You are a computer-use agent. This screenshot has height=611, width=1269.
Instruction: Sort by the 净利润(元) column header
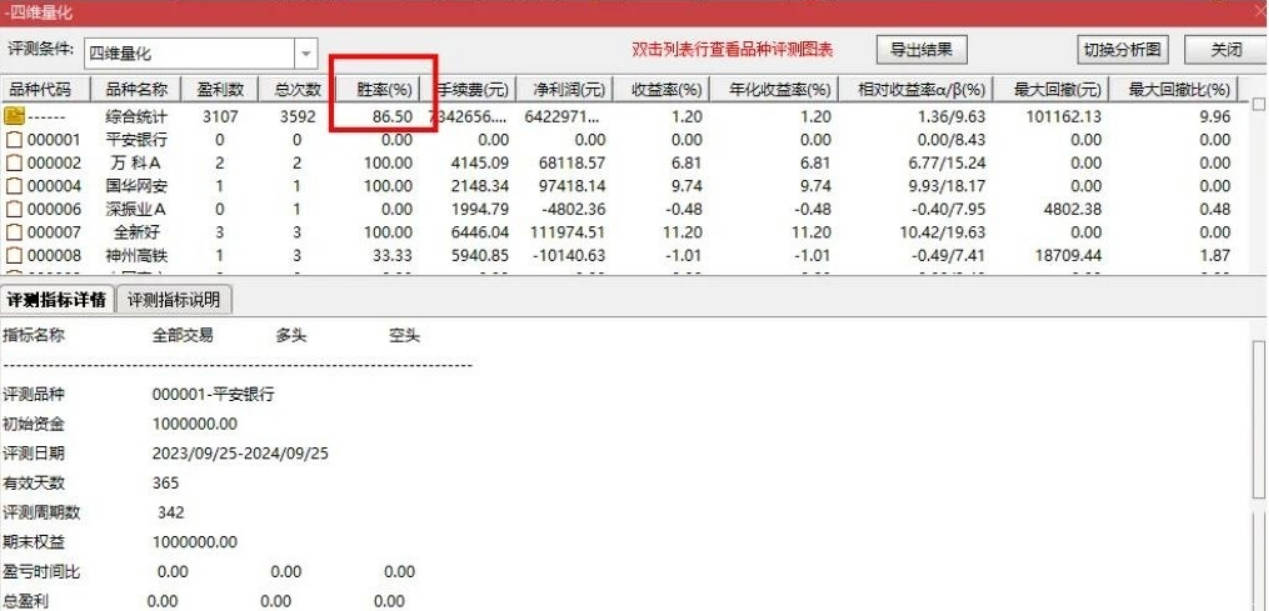(x=569, y=90)
